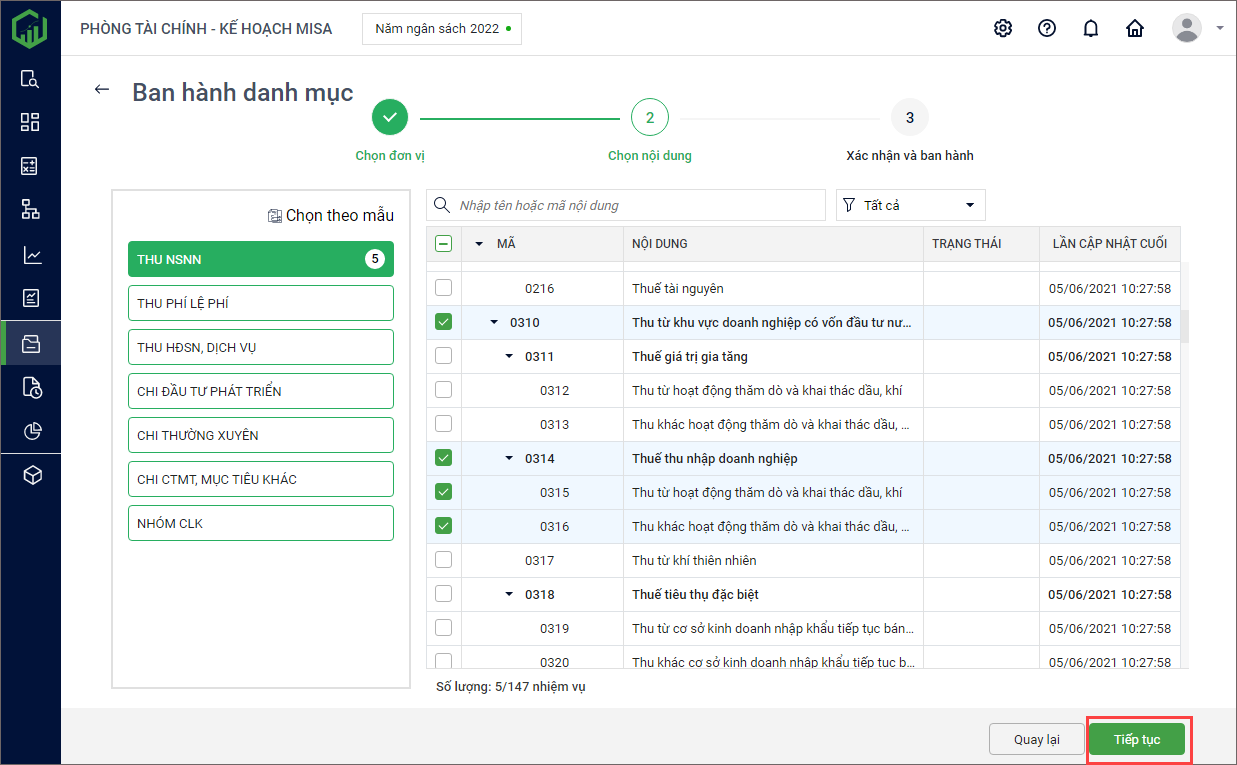The image size is (1237, 765).
Task: Click the back arrow beside Ban hành danh mục
Action: (101, 89)
